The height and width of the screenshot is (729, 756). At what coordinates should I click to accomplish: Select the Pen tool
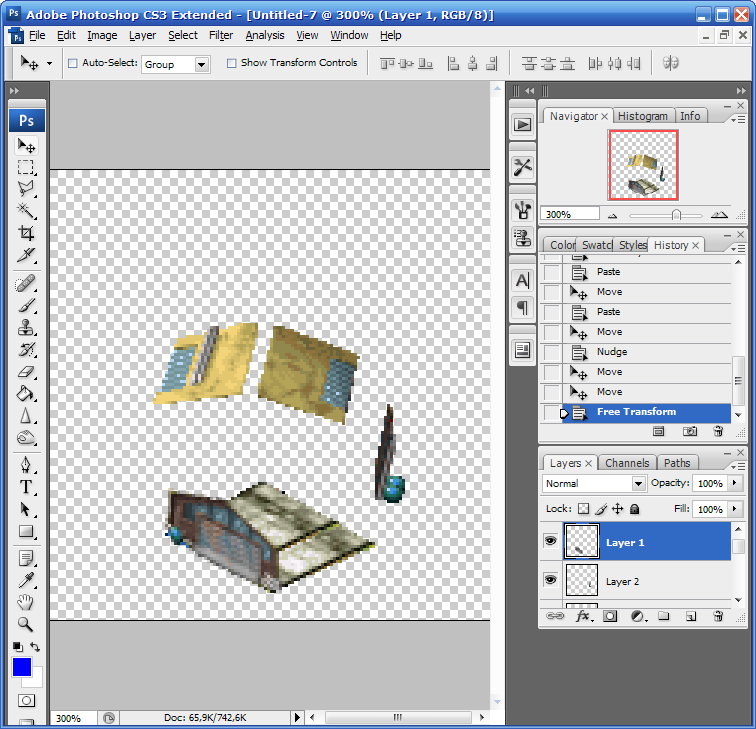(26, 465)
